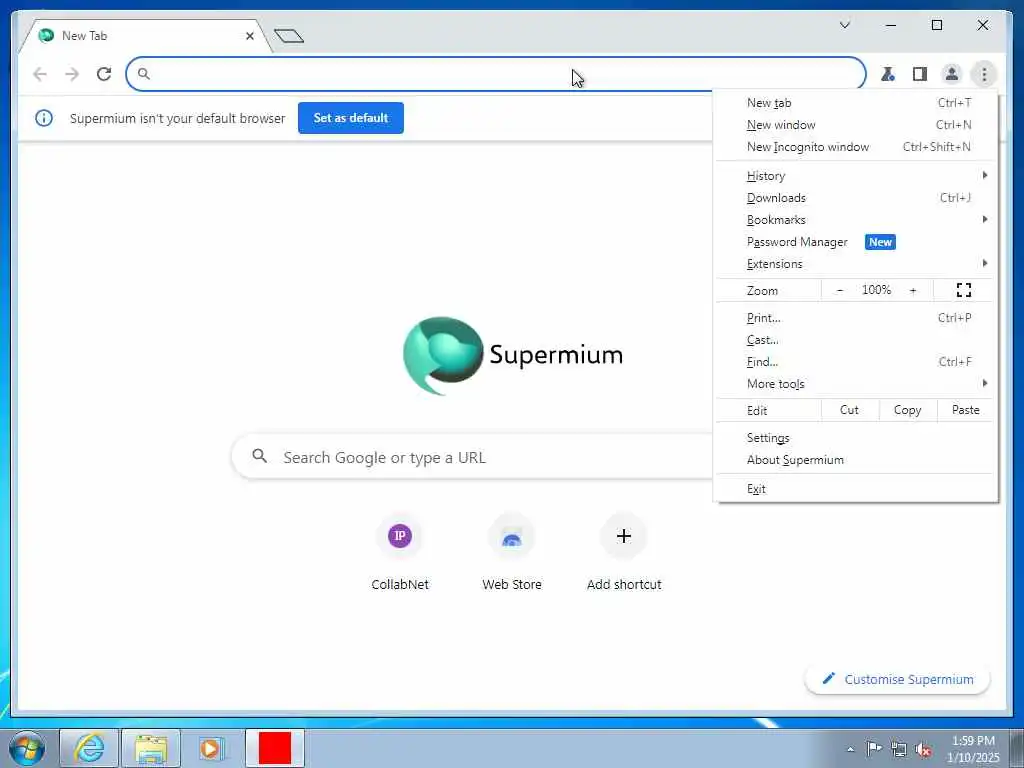Open the Windows Start menu
The height and width of the screenshot is (768, 1024).
coord(27,748)
